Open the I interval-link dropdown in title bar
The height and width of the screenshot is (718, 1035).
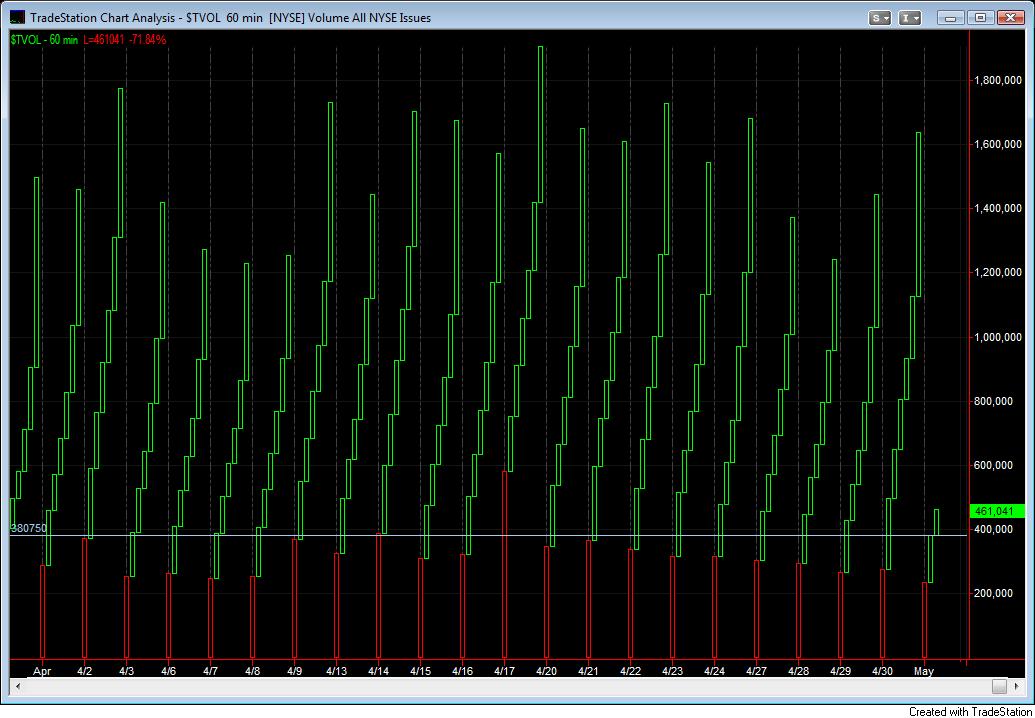tap(910, 17)
